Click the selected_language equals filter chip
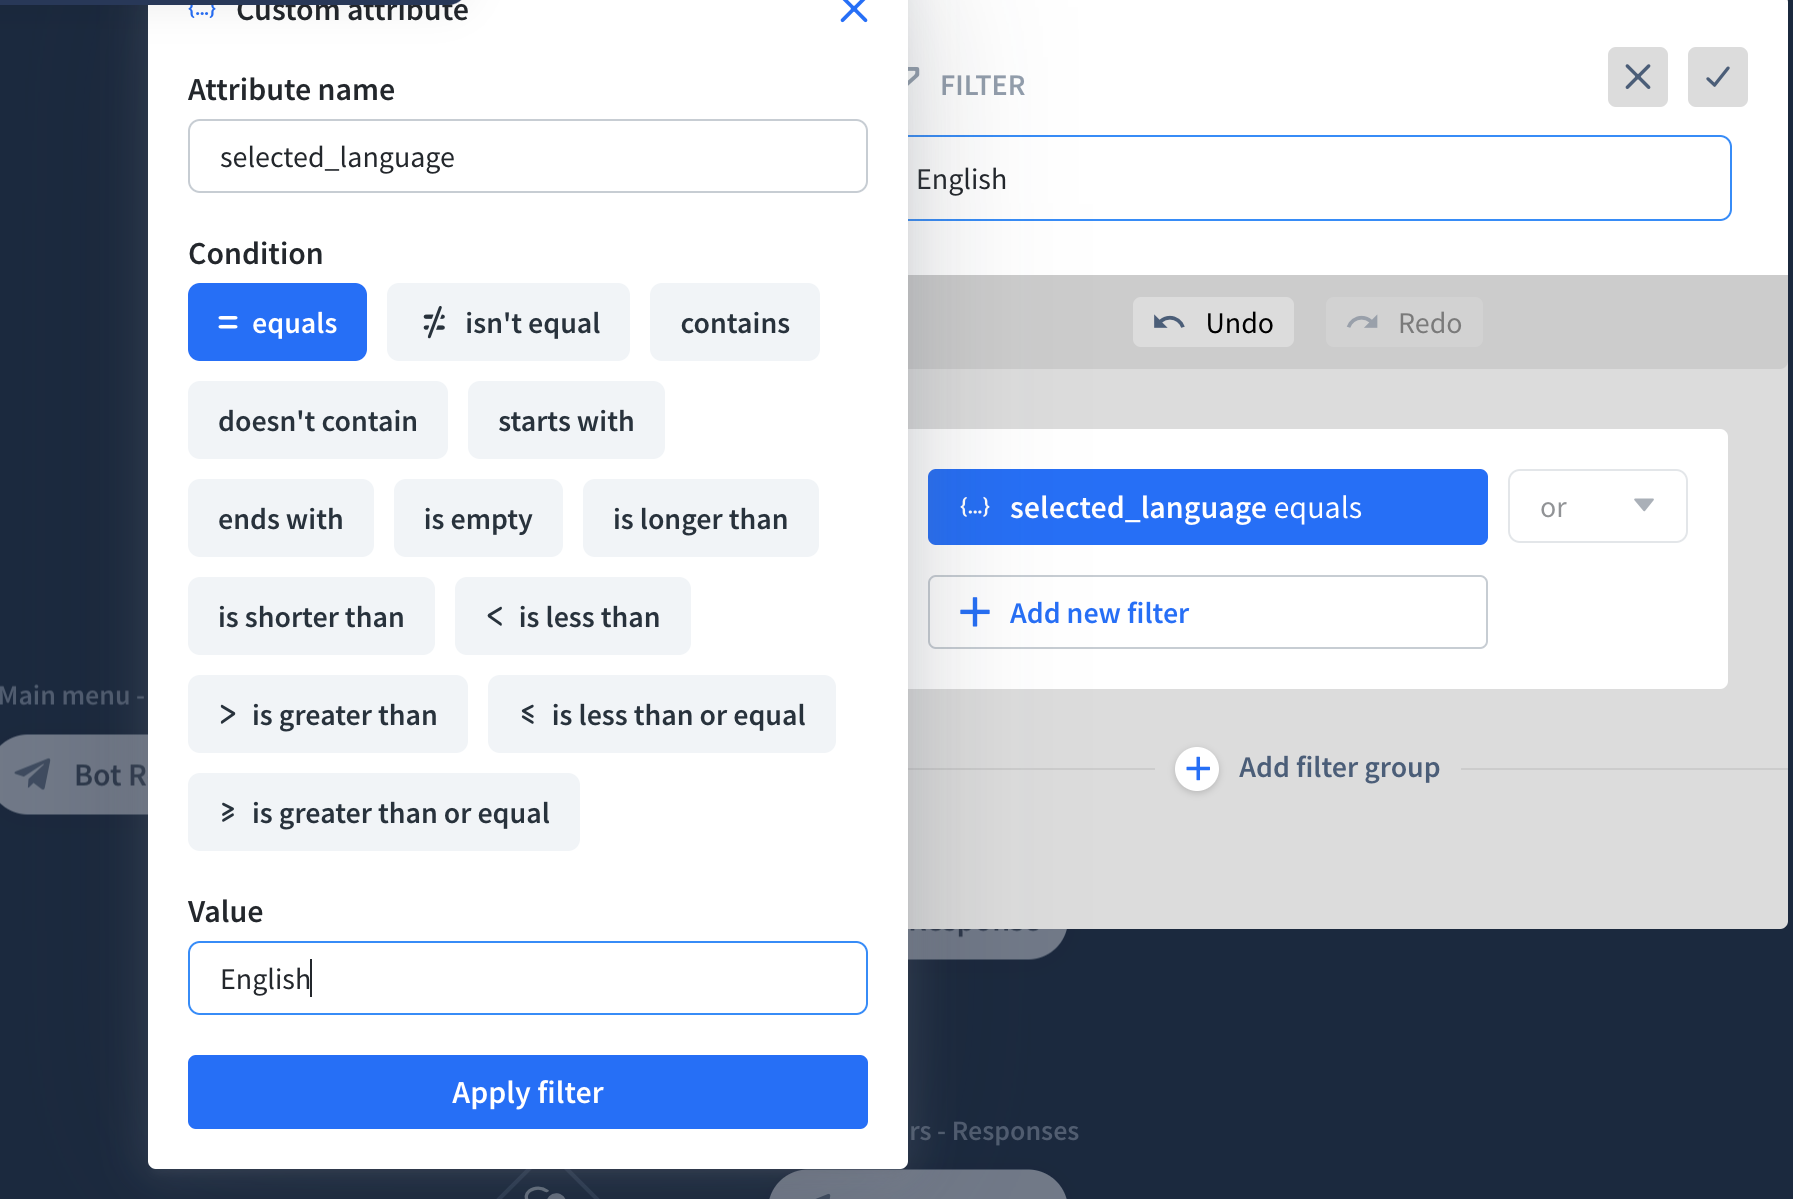 coord(1207,507)
